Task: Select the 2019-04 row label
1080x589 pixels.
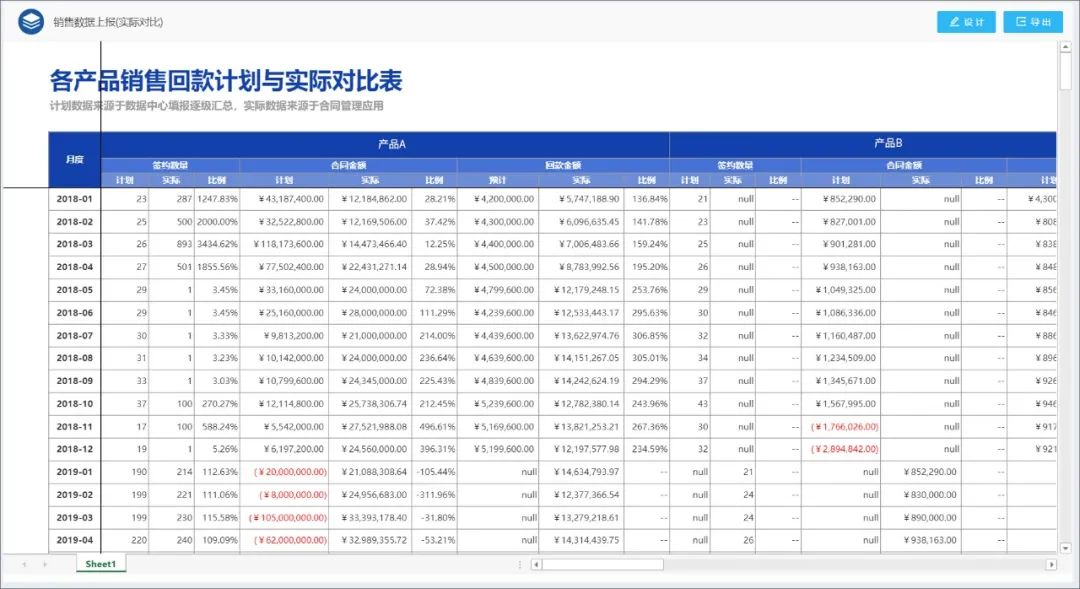Action: (74, 540)
